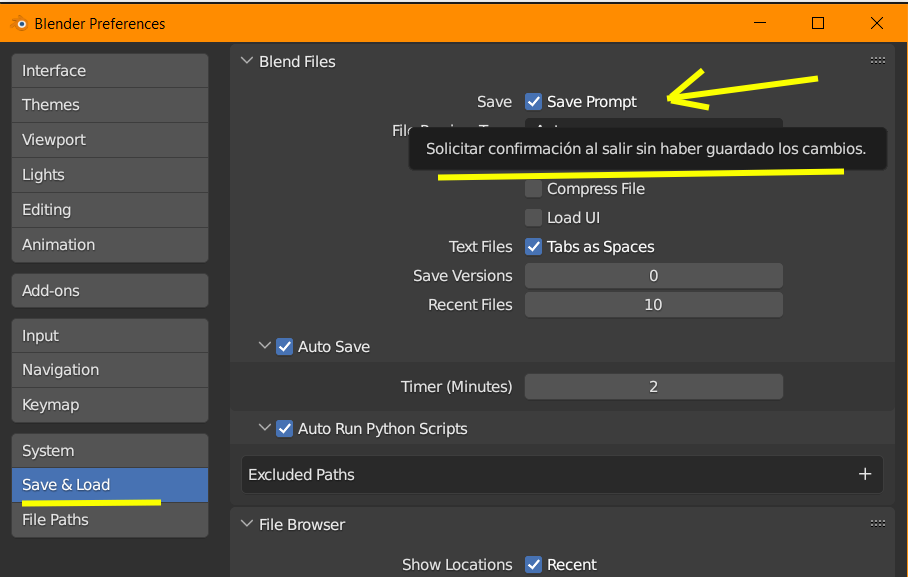This screenshot has width=908, height=577.
Task: Click the Timer (Minutes) value field
Action: [653, 387]
